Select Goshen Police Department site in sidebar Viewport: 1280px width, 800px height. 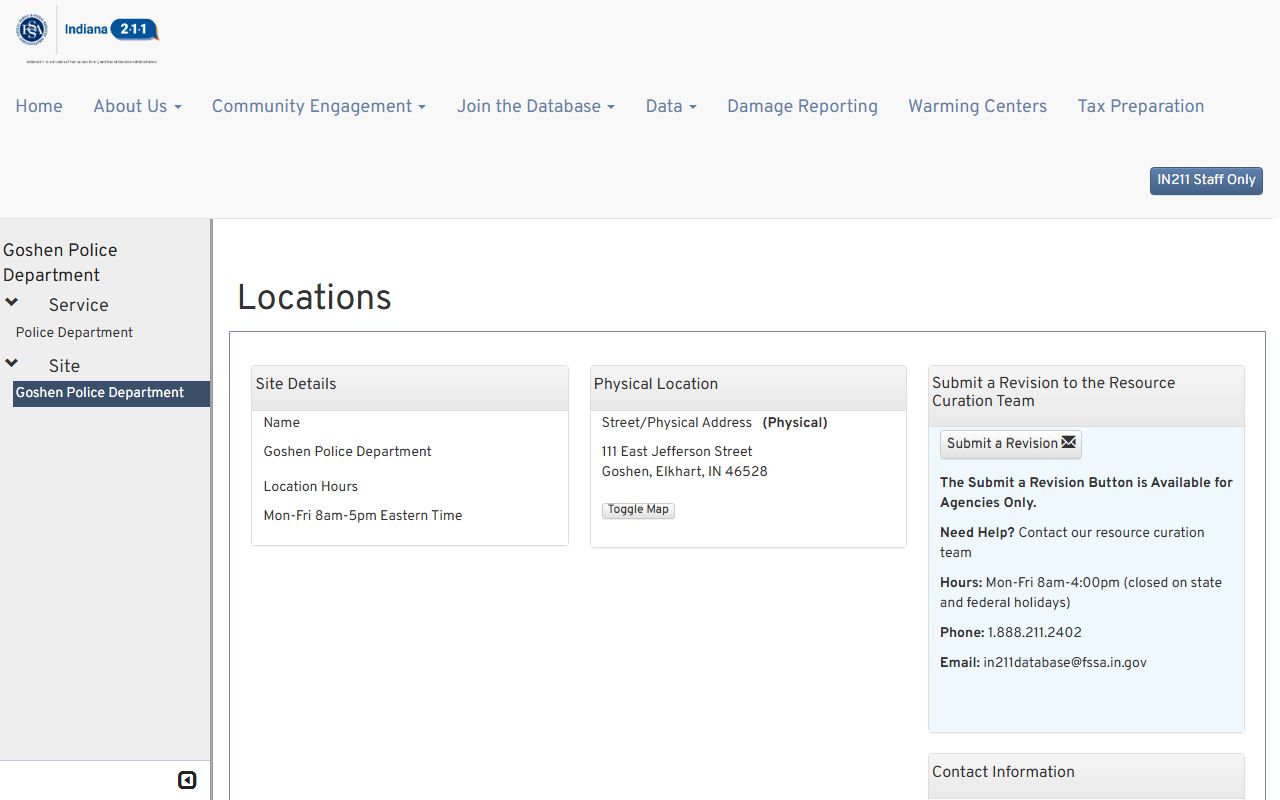111,393
